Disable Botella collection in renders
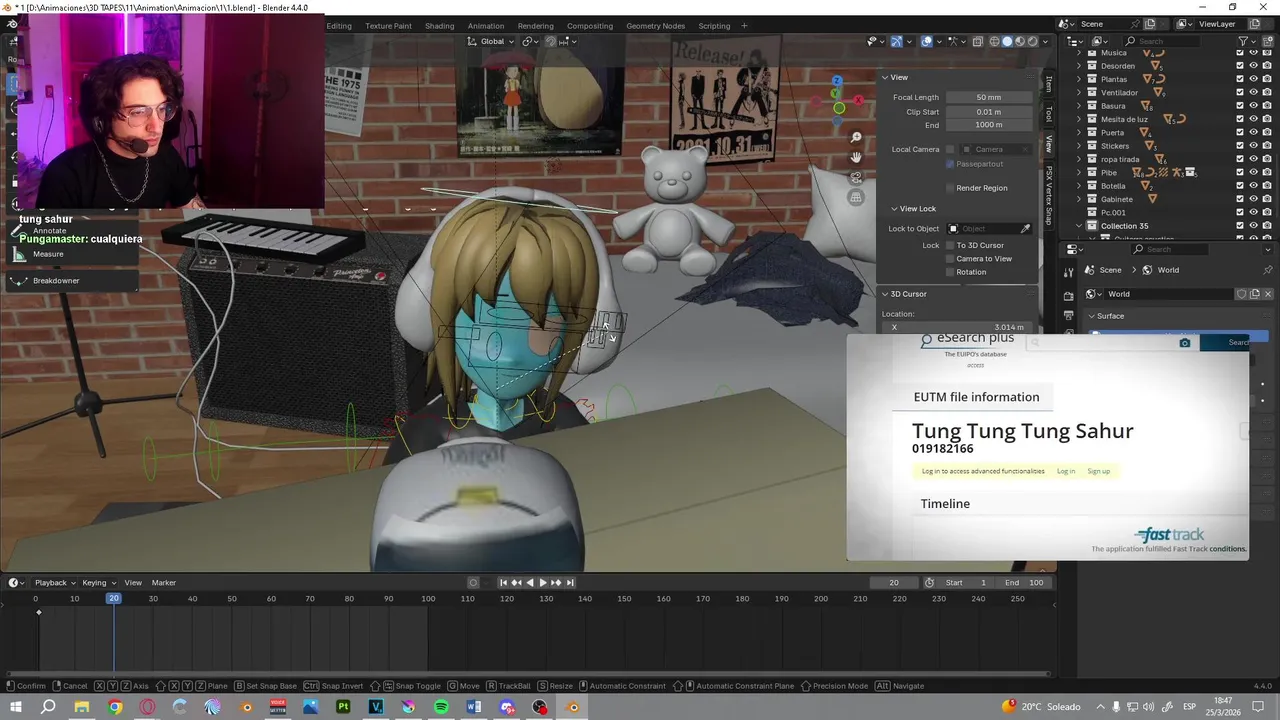The image size is (1280, 720). pos(1267,186)
